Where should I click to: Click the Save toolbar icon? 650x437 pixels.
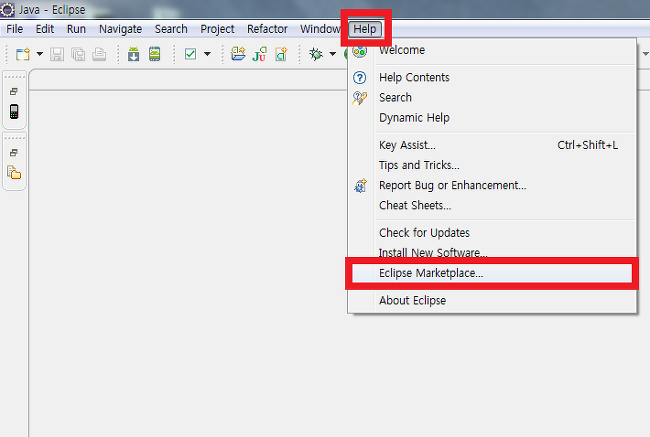(57, 54)
